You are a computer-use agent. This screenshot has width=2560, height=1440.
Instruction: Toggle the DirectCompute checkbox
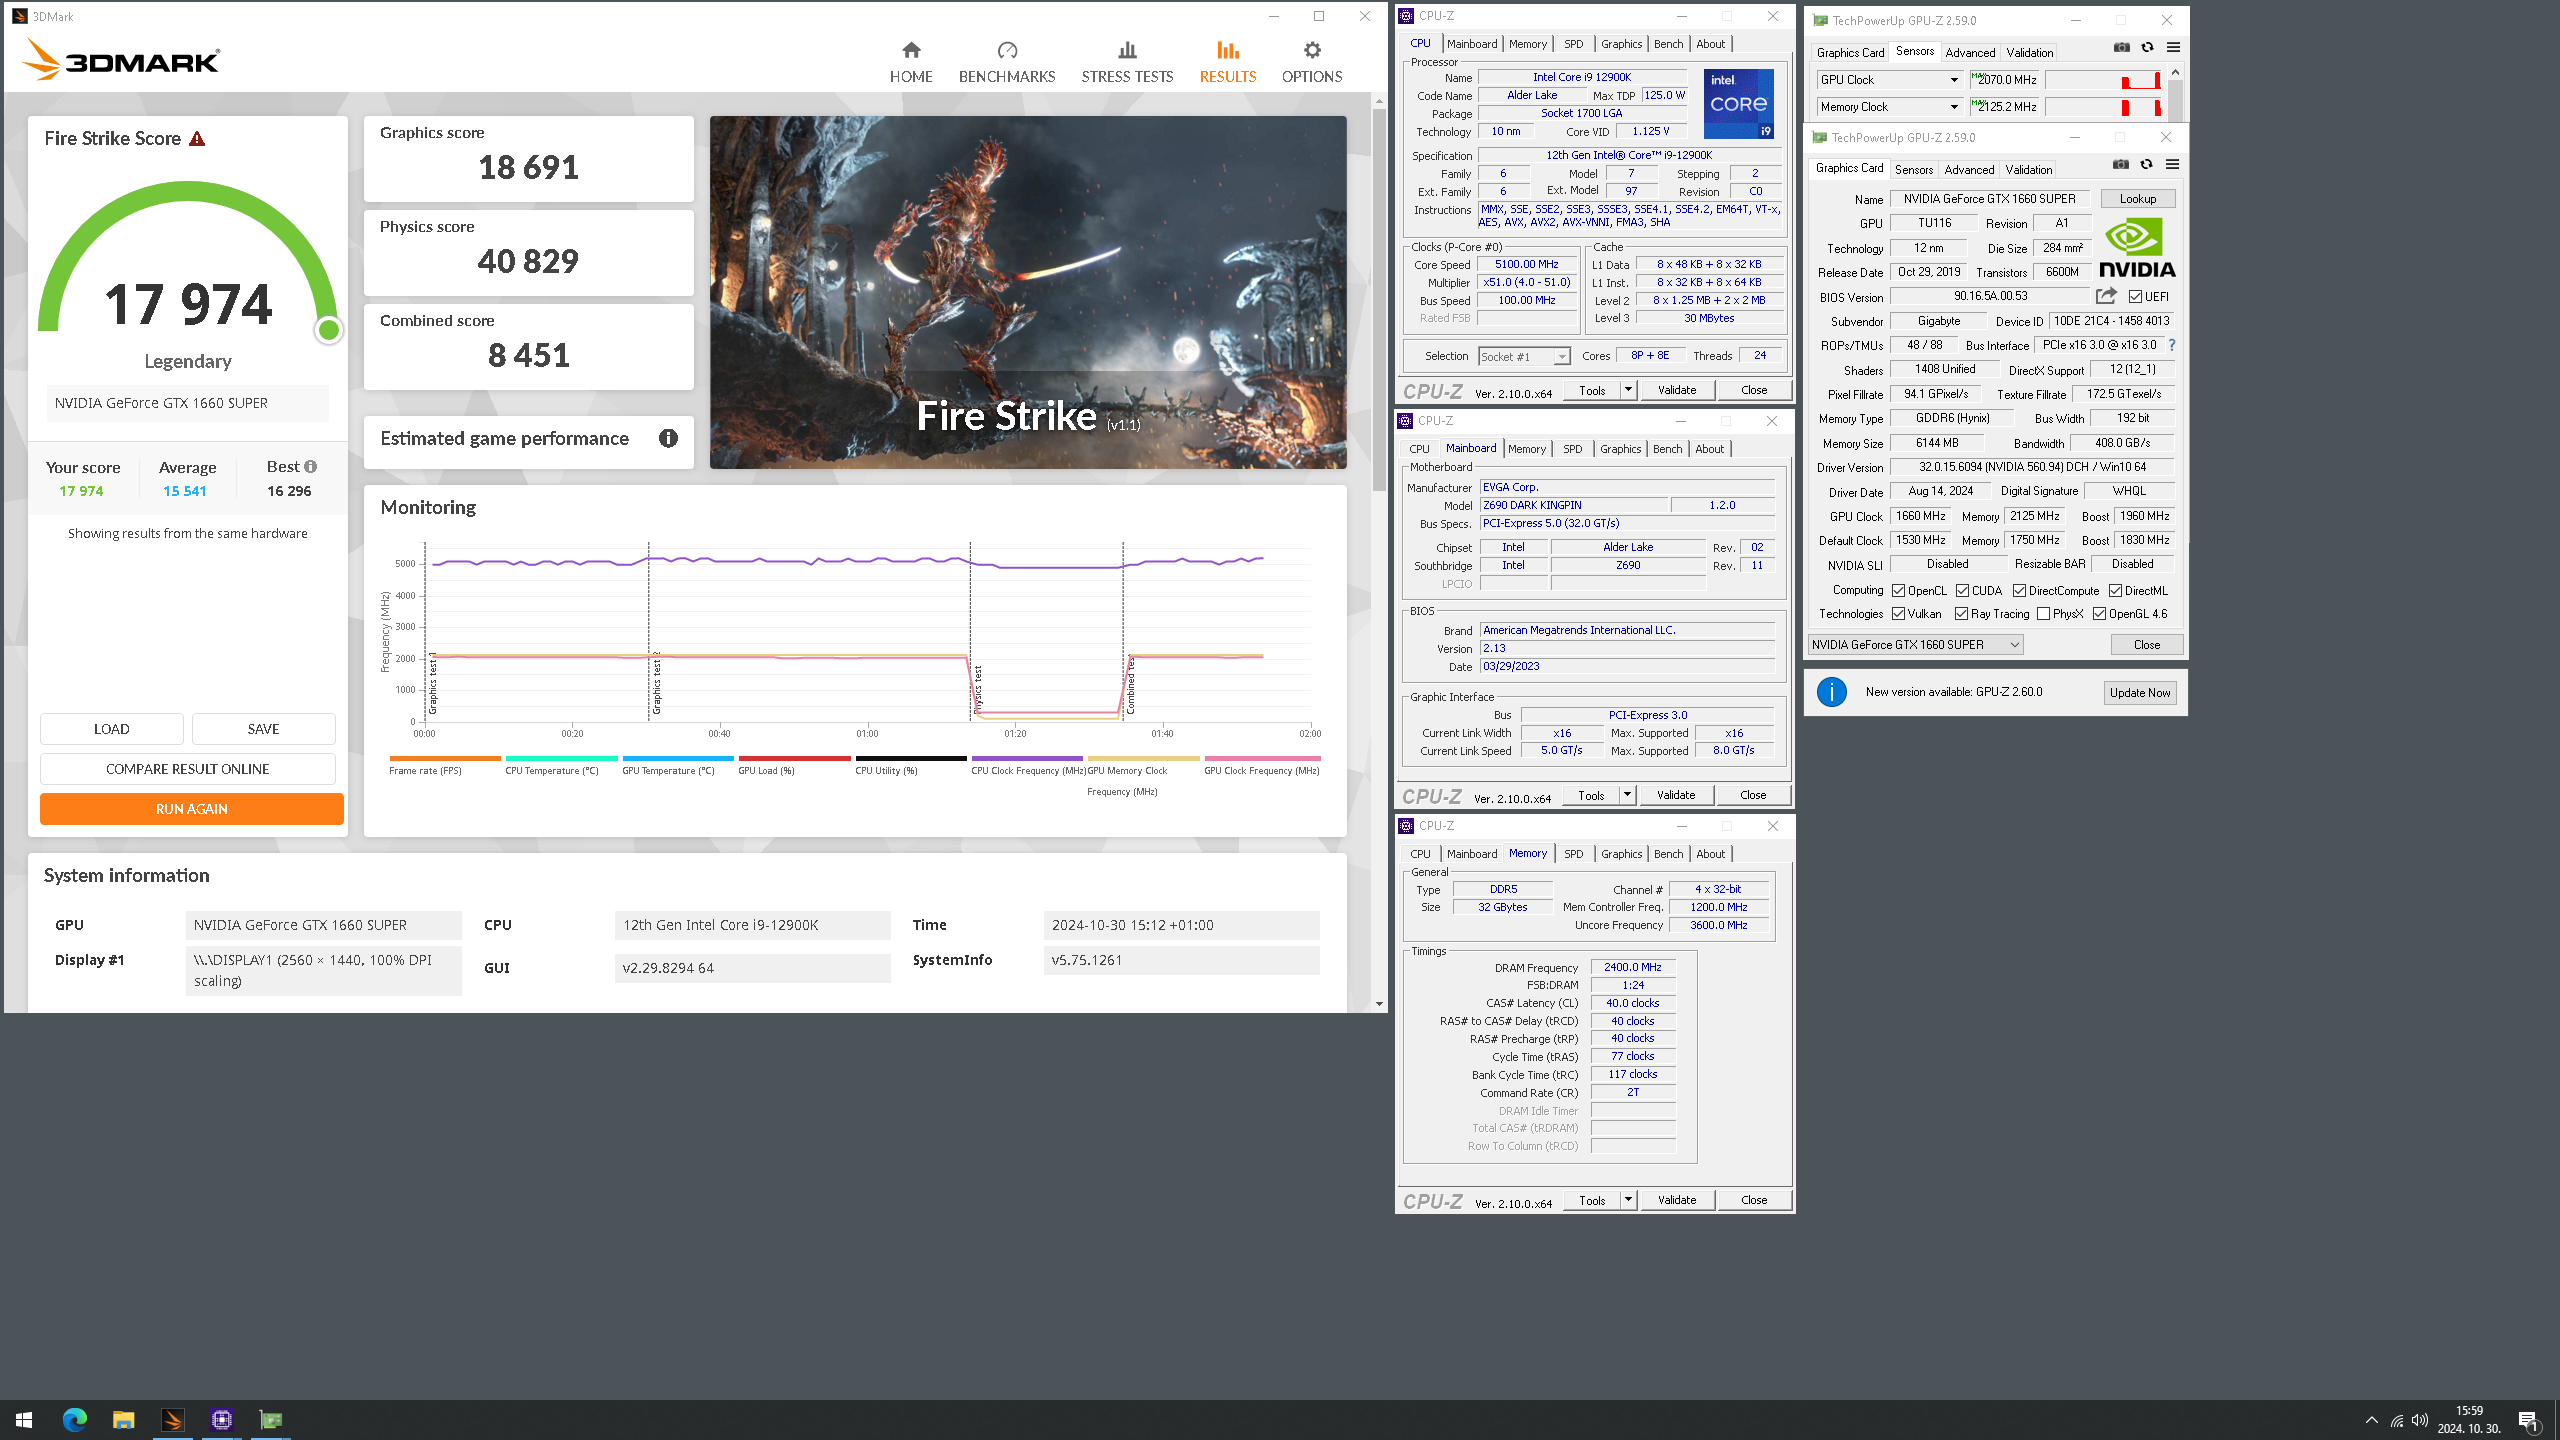(2019, 591)
